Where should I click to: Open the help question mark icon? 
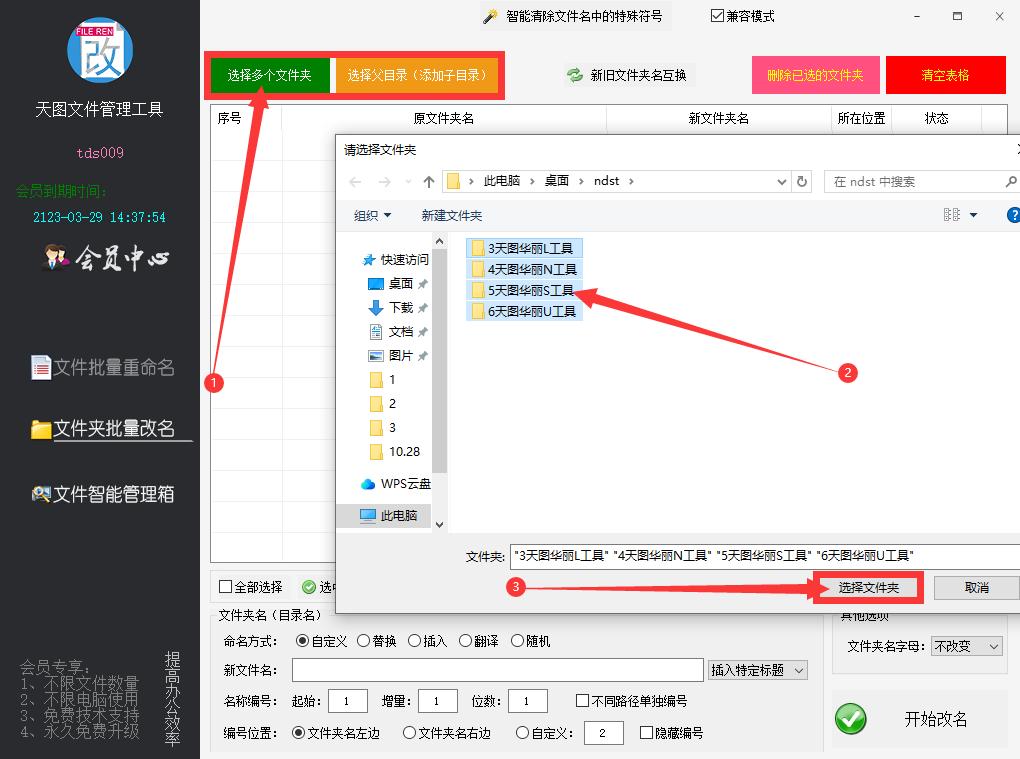click(1012, 215)
